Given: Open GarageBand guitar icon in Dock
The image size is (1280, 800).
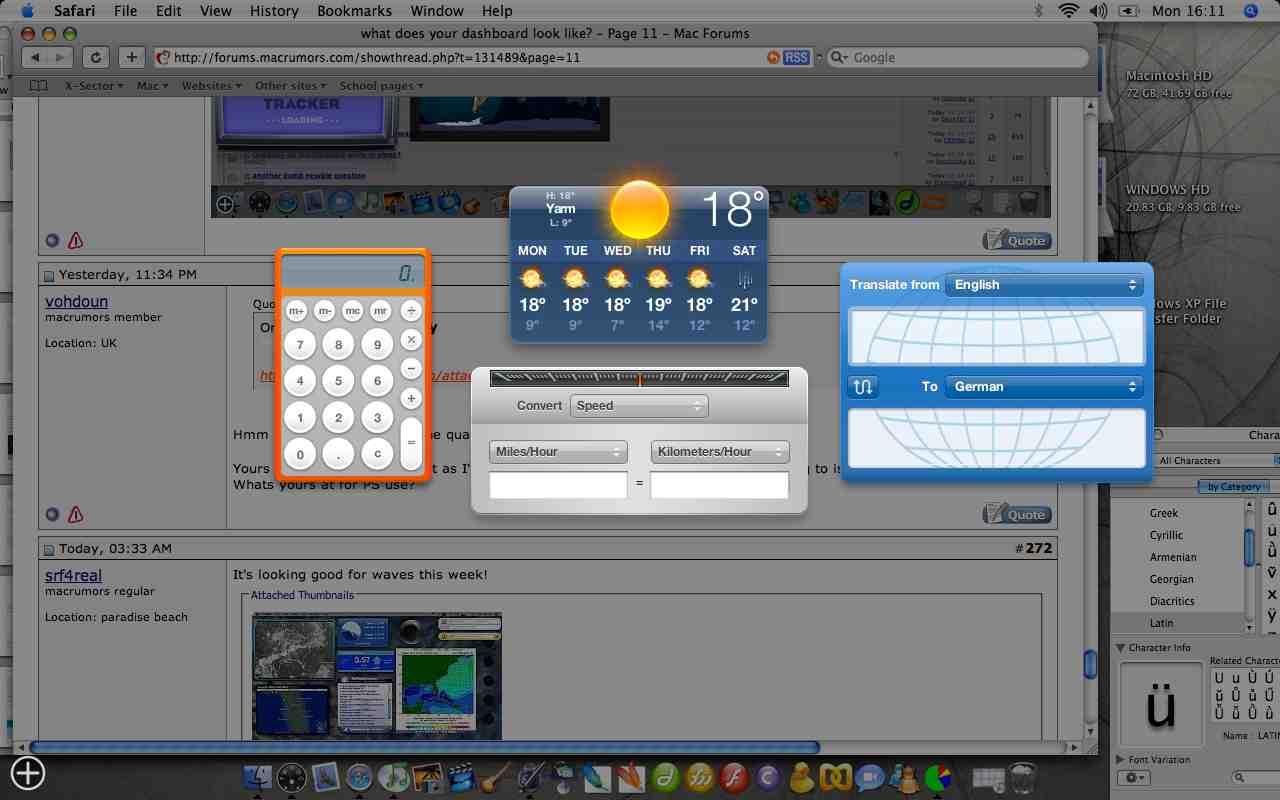Looking at the screenshot, I should [496, 777].
